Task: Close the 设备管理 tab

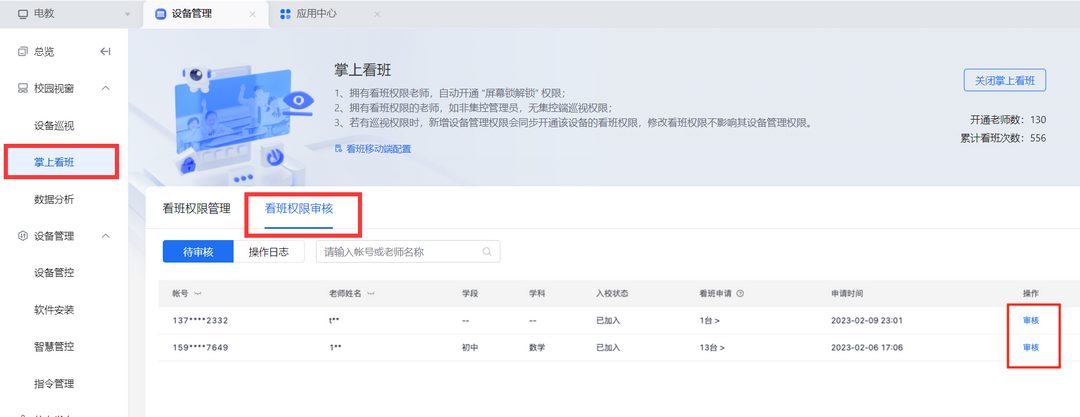Action: [x=252, y=14]
